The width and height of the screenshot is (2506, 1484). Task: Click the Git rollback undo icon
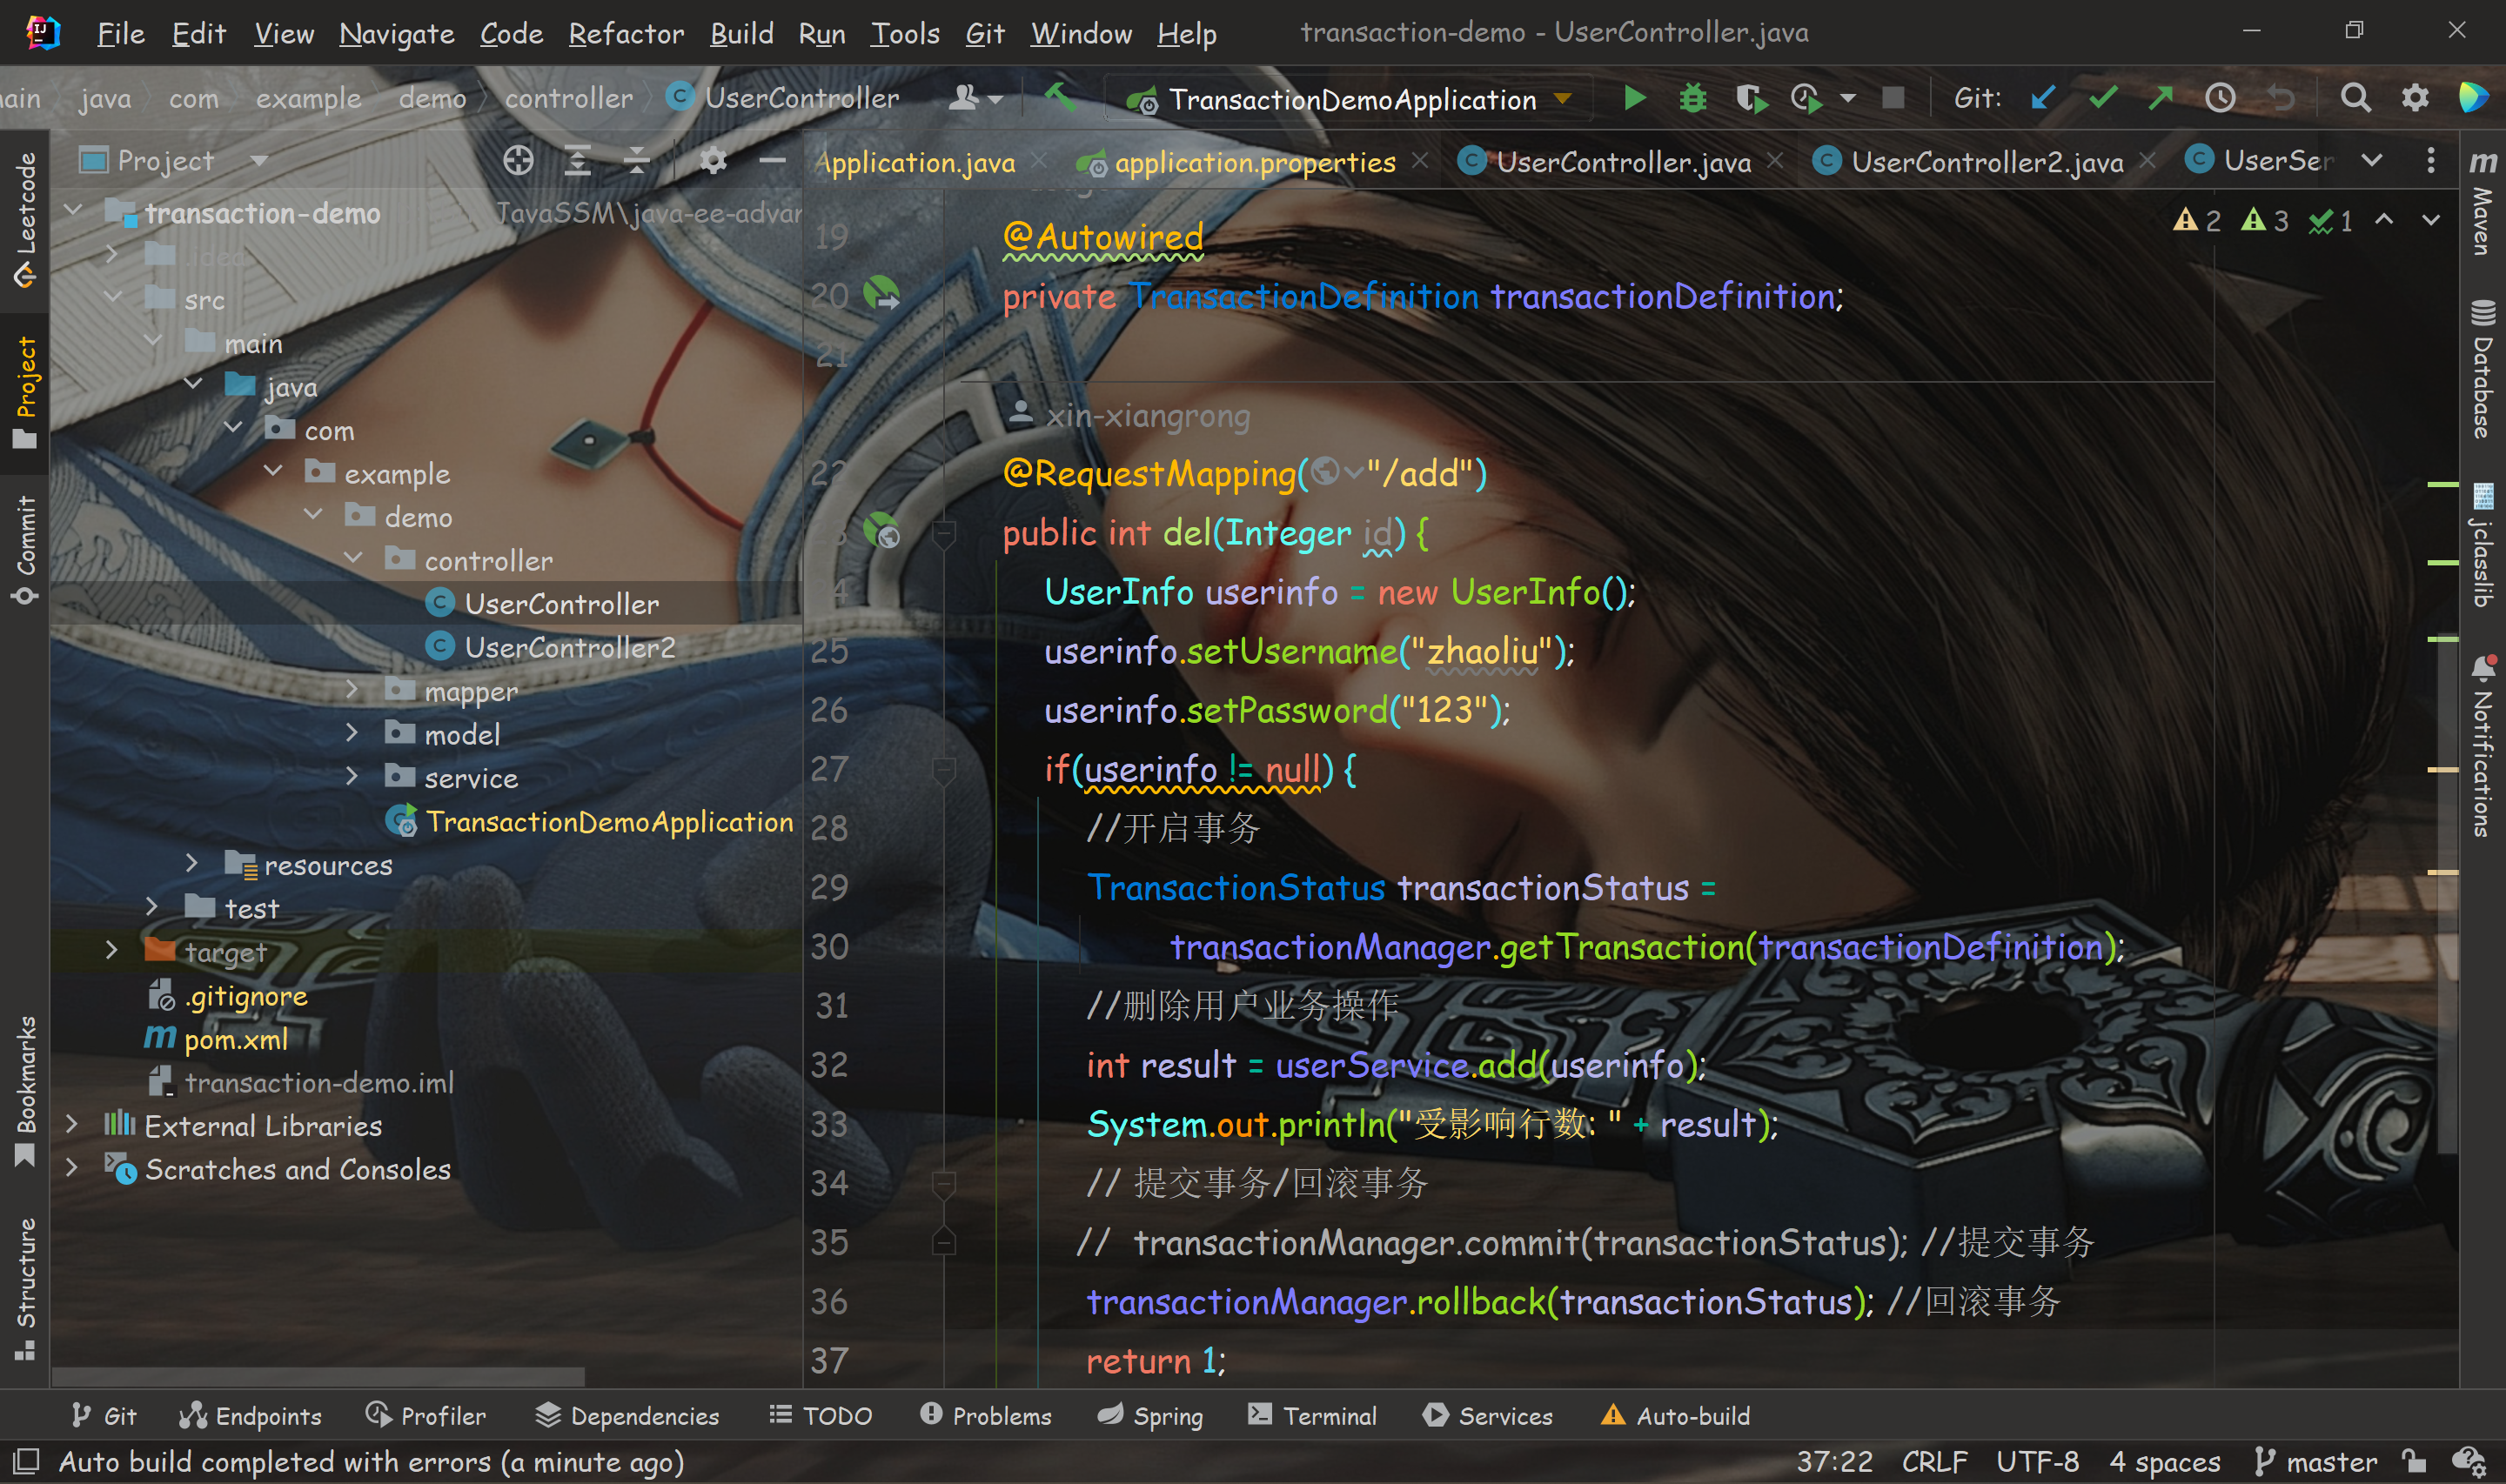click(x=2280, y=98)
